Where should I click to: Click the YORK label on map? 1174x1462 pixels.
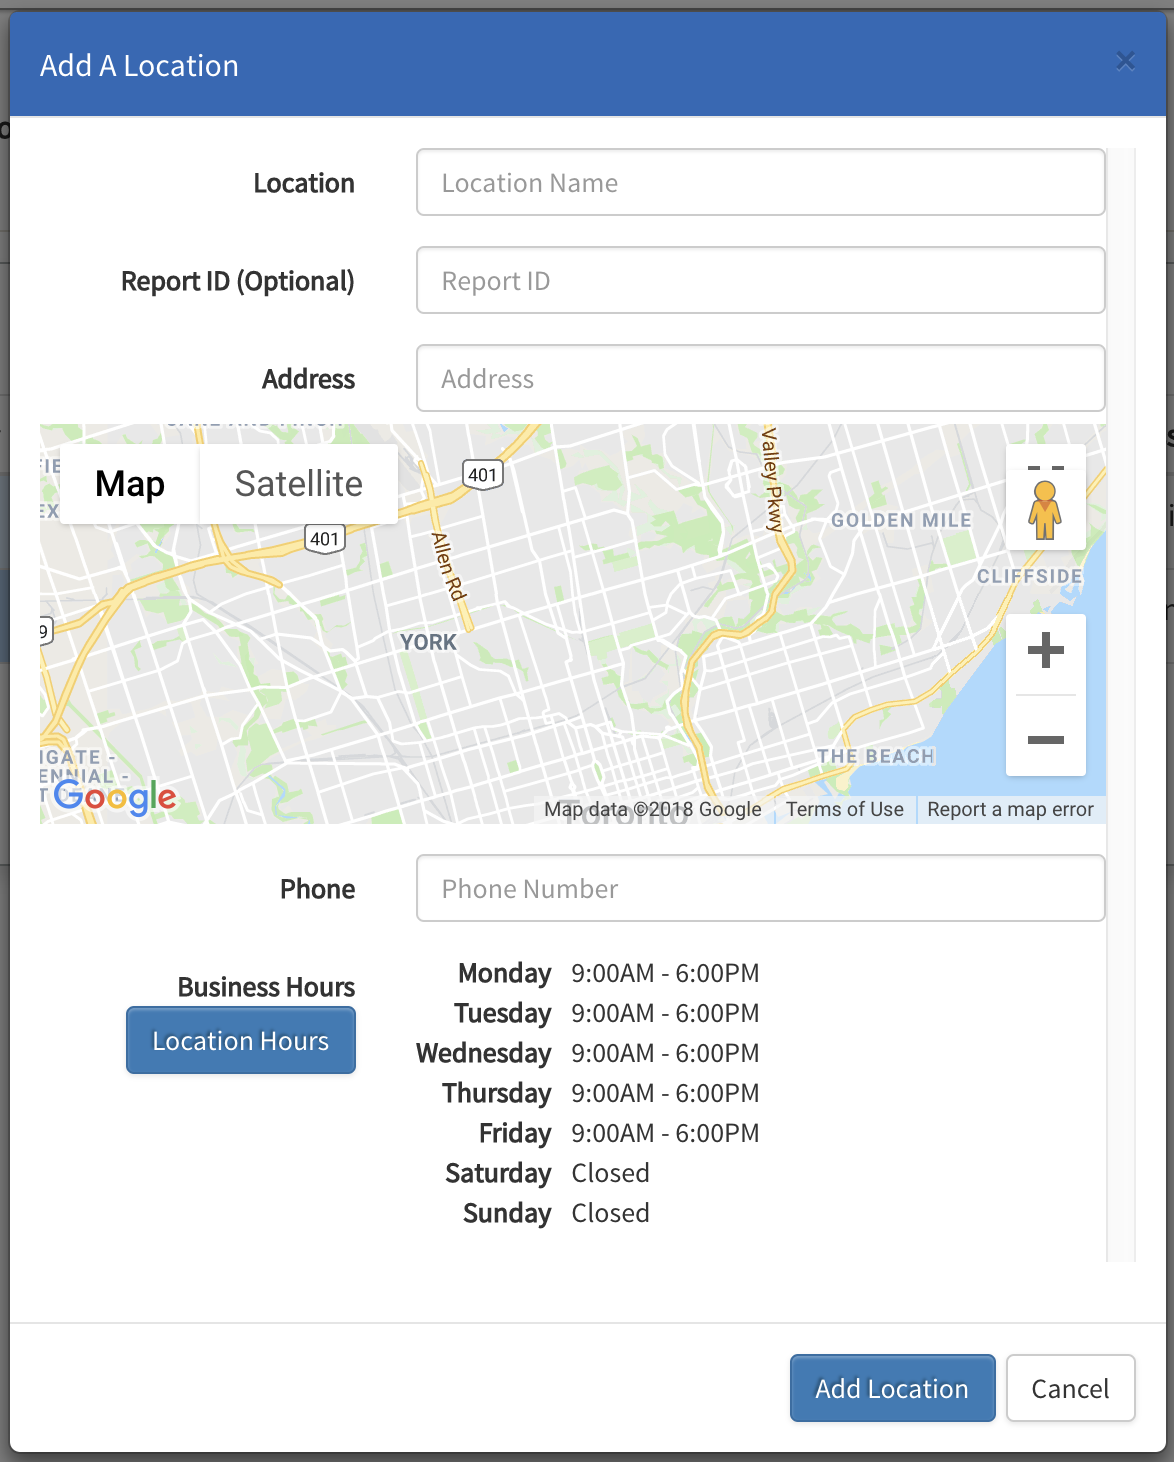pos(428,643)
